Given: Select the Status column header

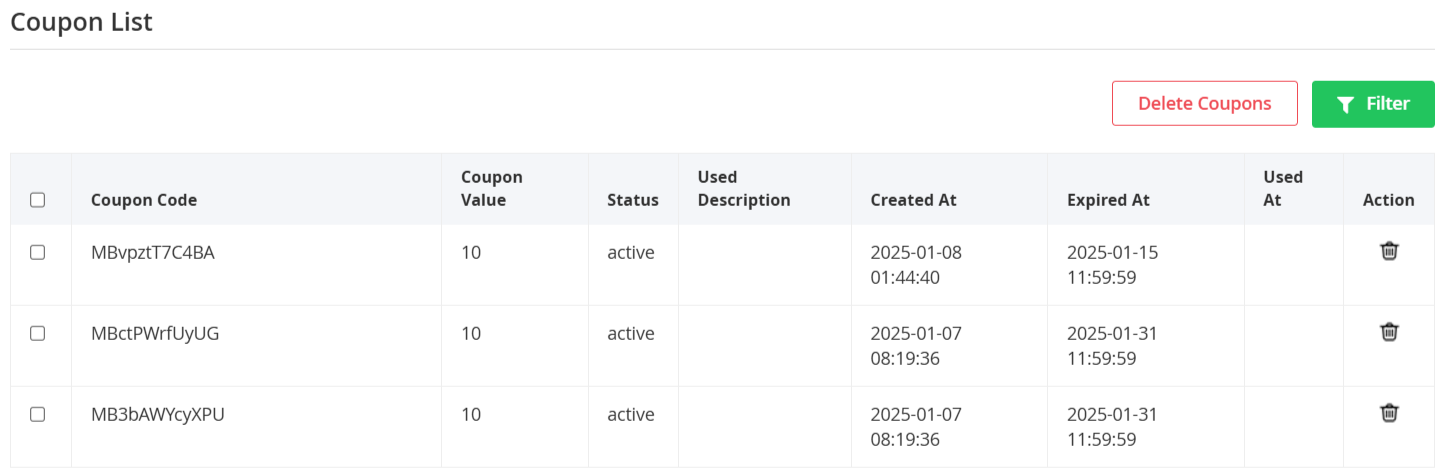Looking at the screenshot, I should point(633,200).
